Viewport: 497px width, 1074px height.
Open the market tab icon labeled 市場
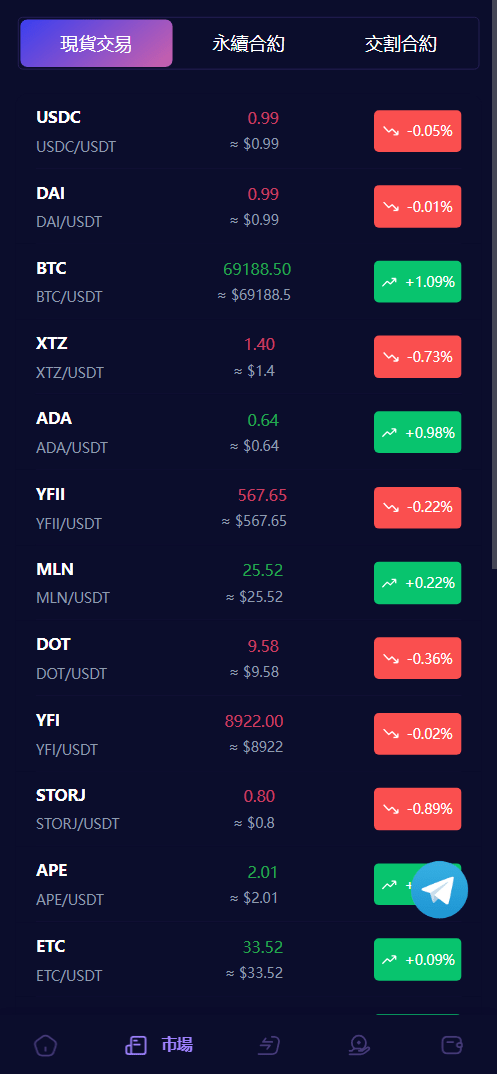tap(159, 1045)
